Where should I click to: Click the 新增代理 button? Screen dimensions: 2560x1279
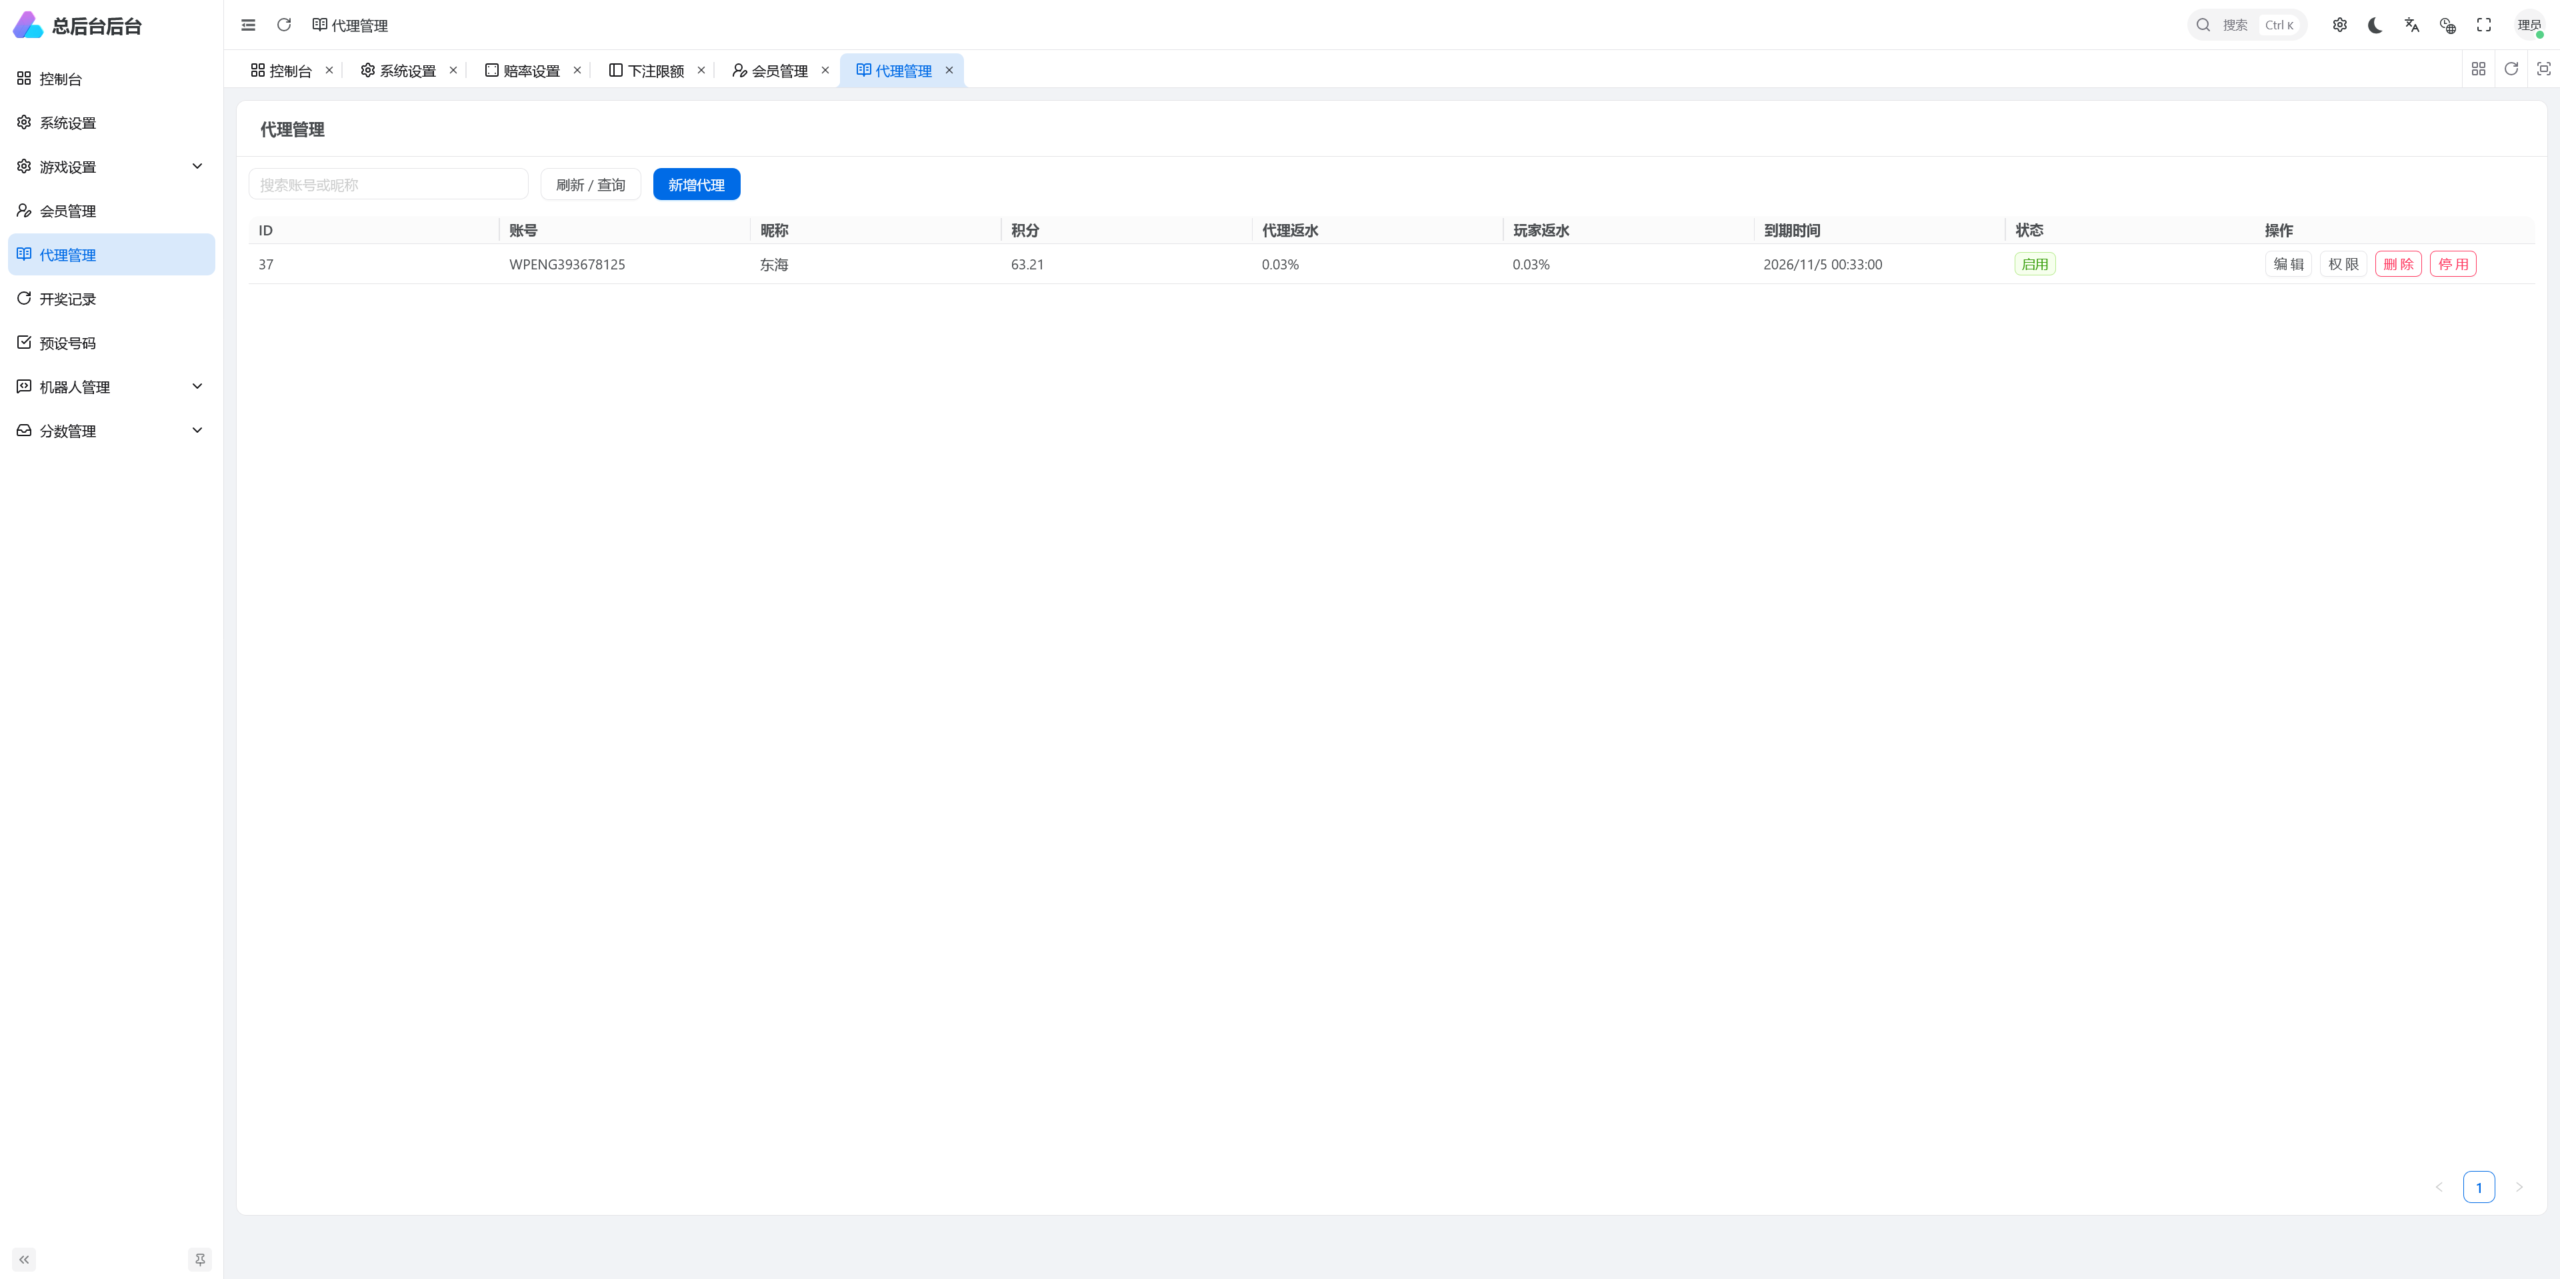click(696, 185)
